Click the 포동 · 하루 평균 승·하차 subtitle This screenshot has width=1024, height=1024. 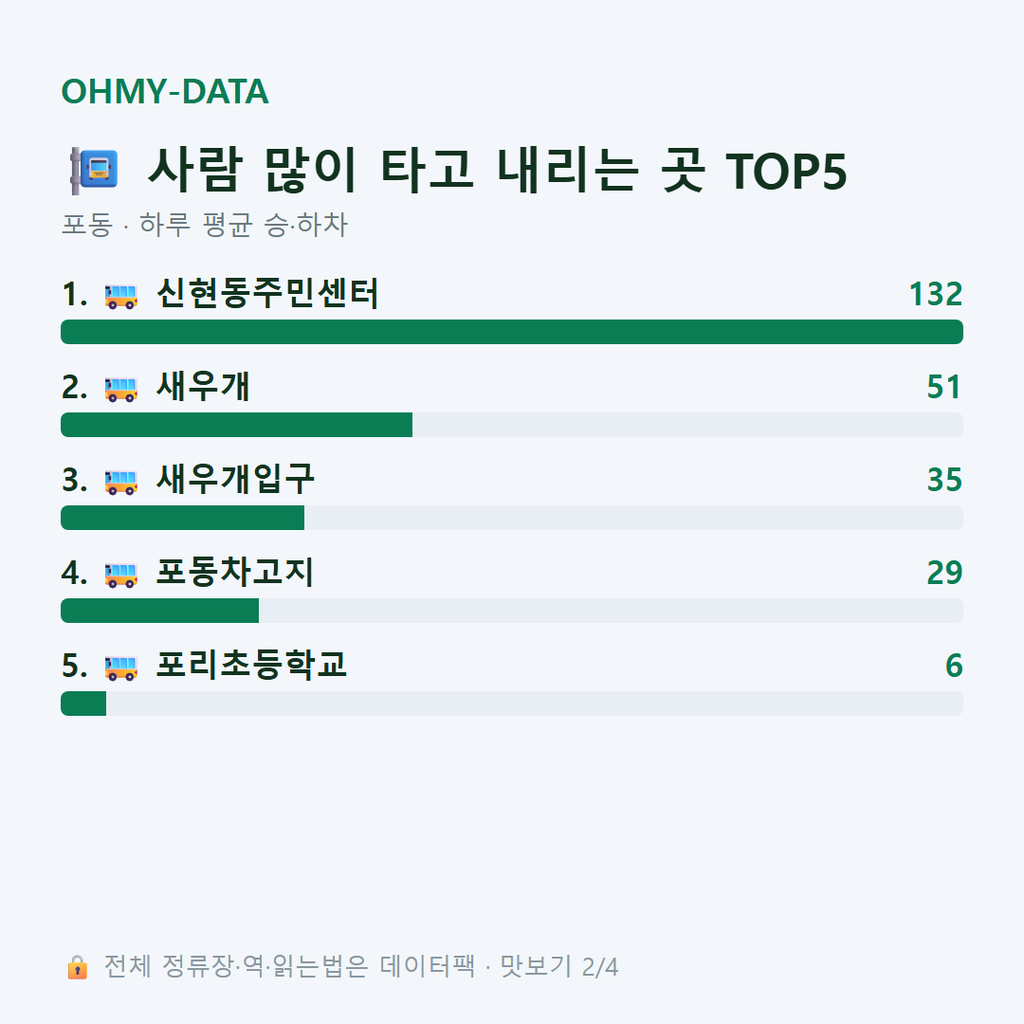[204, 225]
